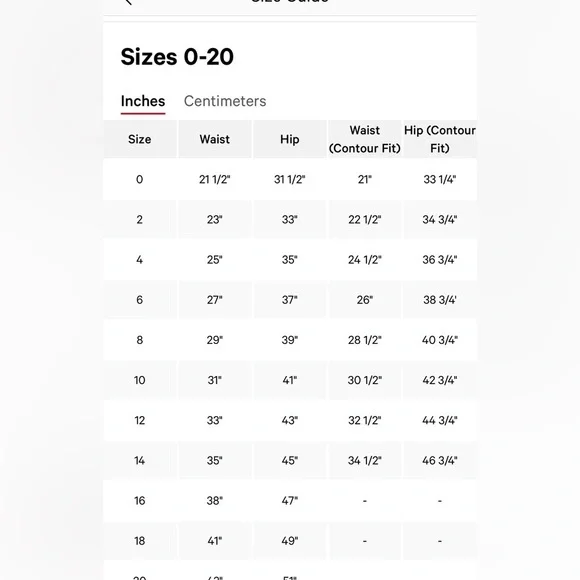Click the Waist column header
Viewport: 580px width, 580px height.
click(215, 139)
